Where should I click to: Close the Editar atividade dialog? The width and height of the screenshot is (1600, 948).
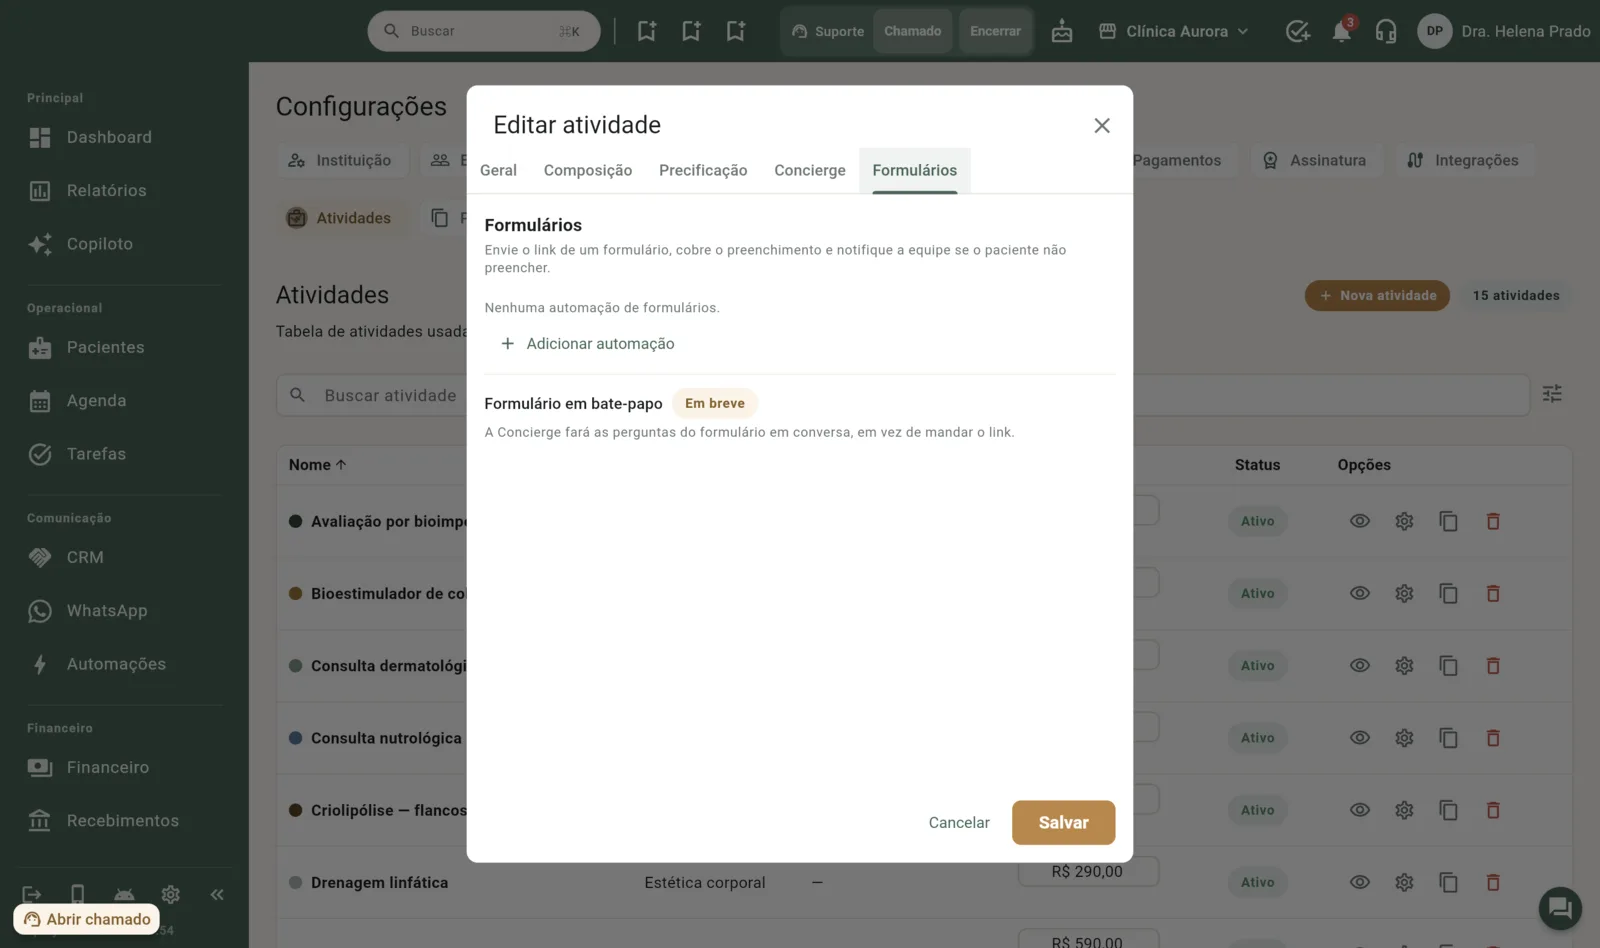coord(1102,126)
